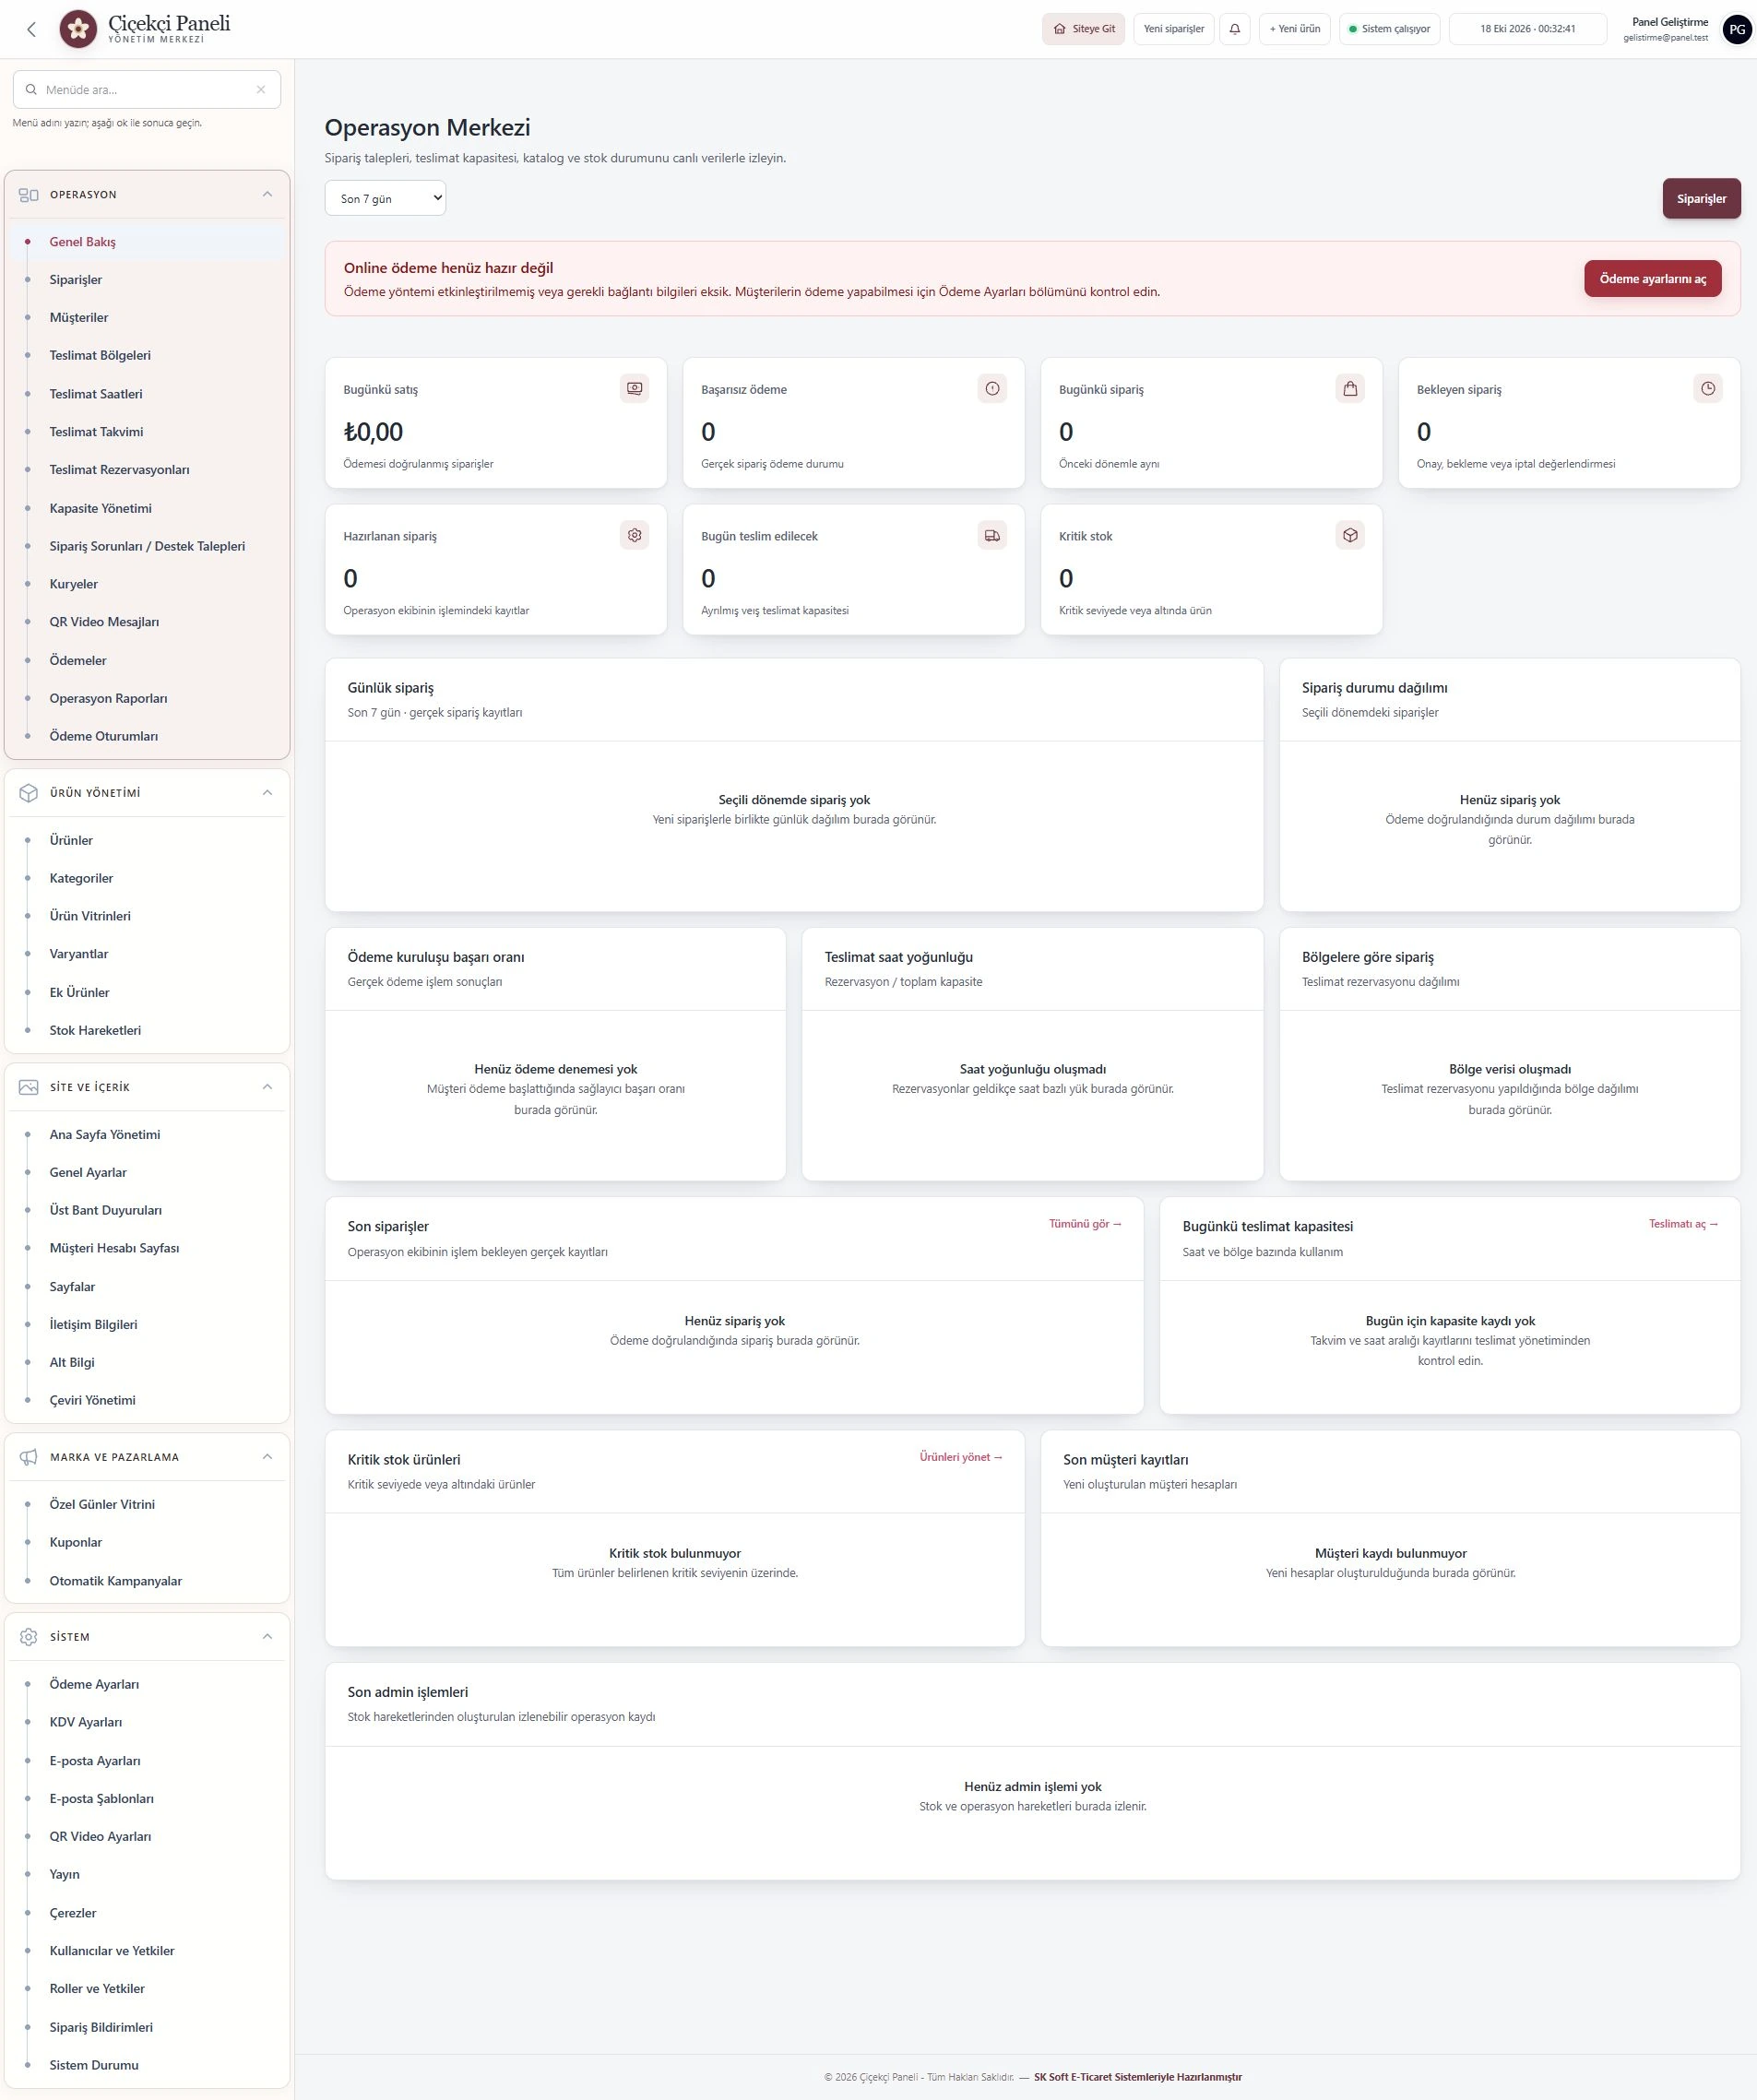Open the Tümünü gör link
1757x2100 pixels.
coord(1085,1224)
